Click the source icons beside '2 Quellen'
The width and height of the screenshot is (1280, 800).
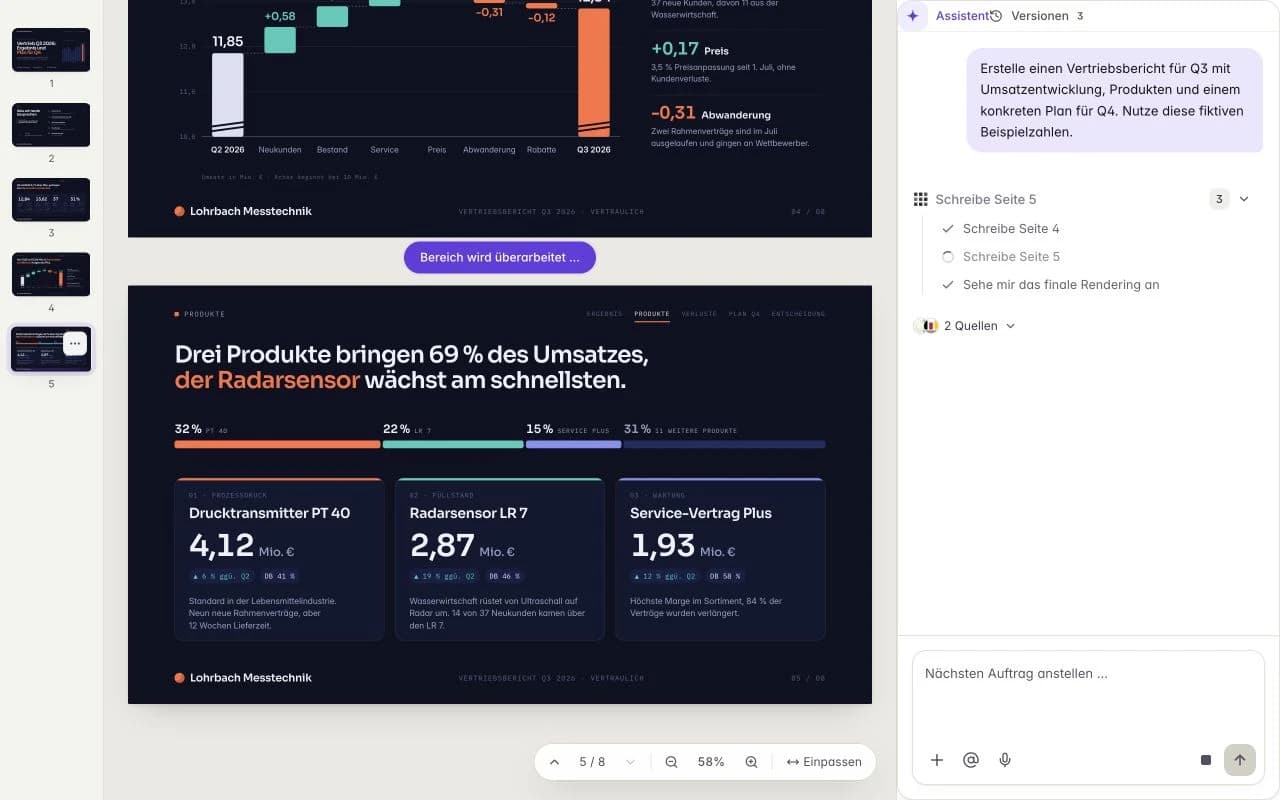[x=926, y=326]
